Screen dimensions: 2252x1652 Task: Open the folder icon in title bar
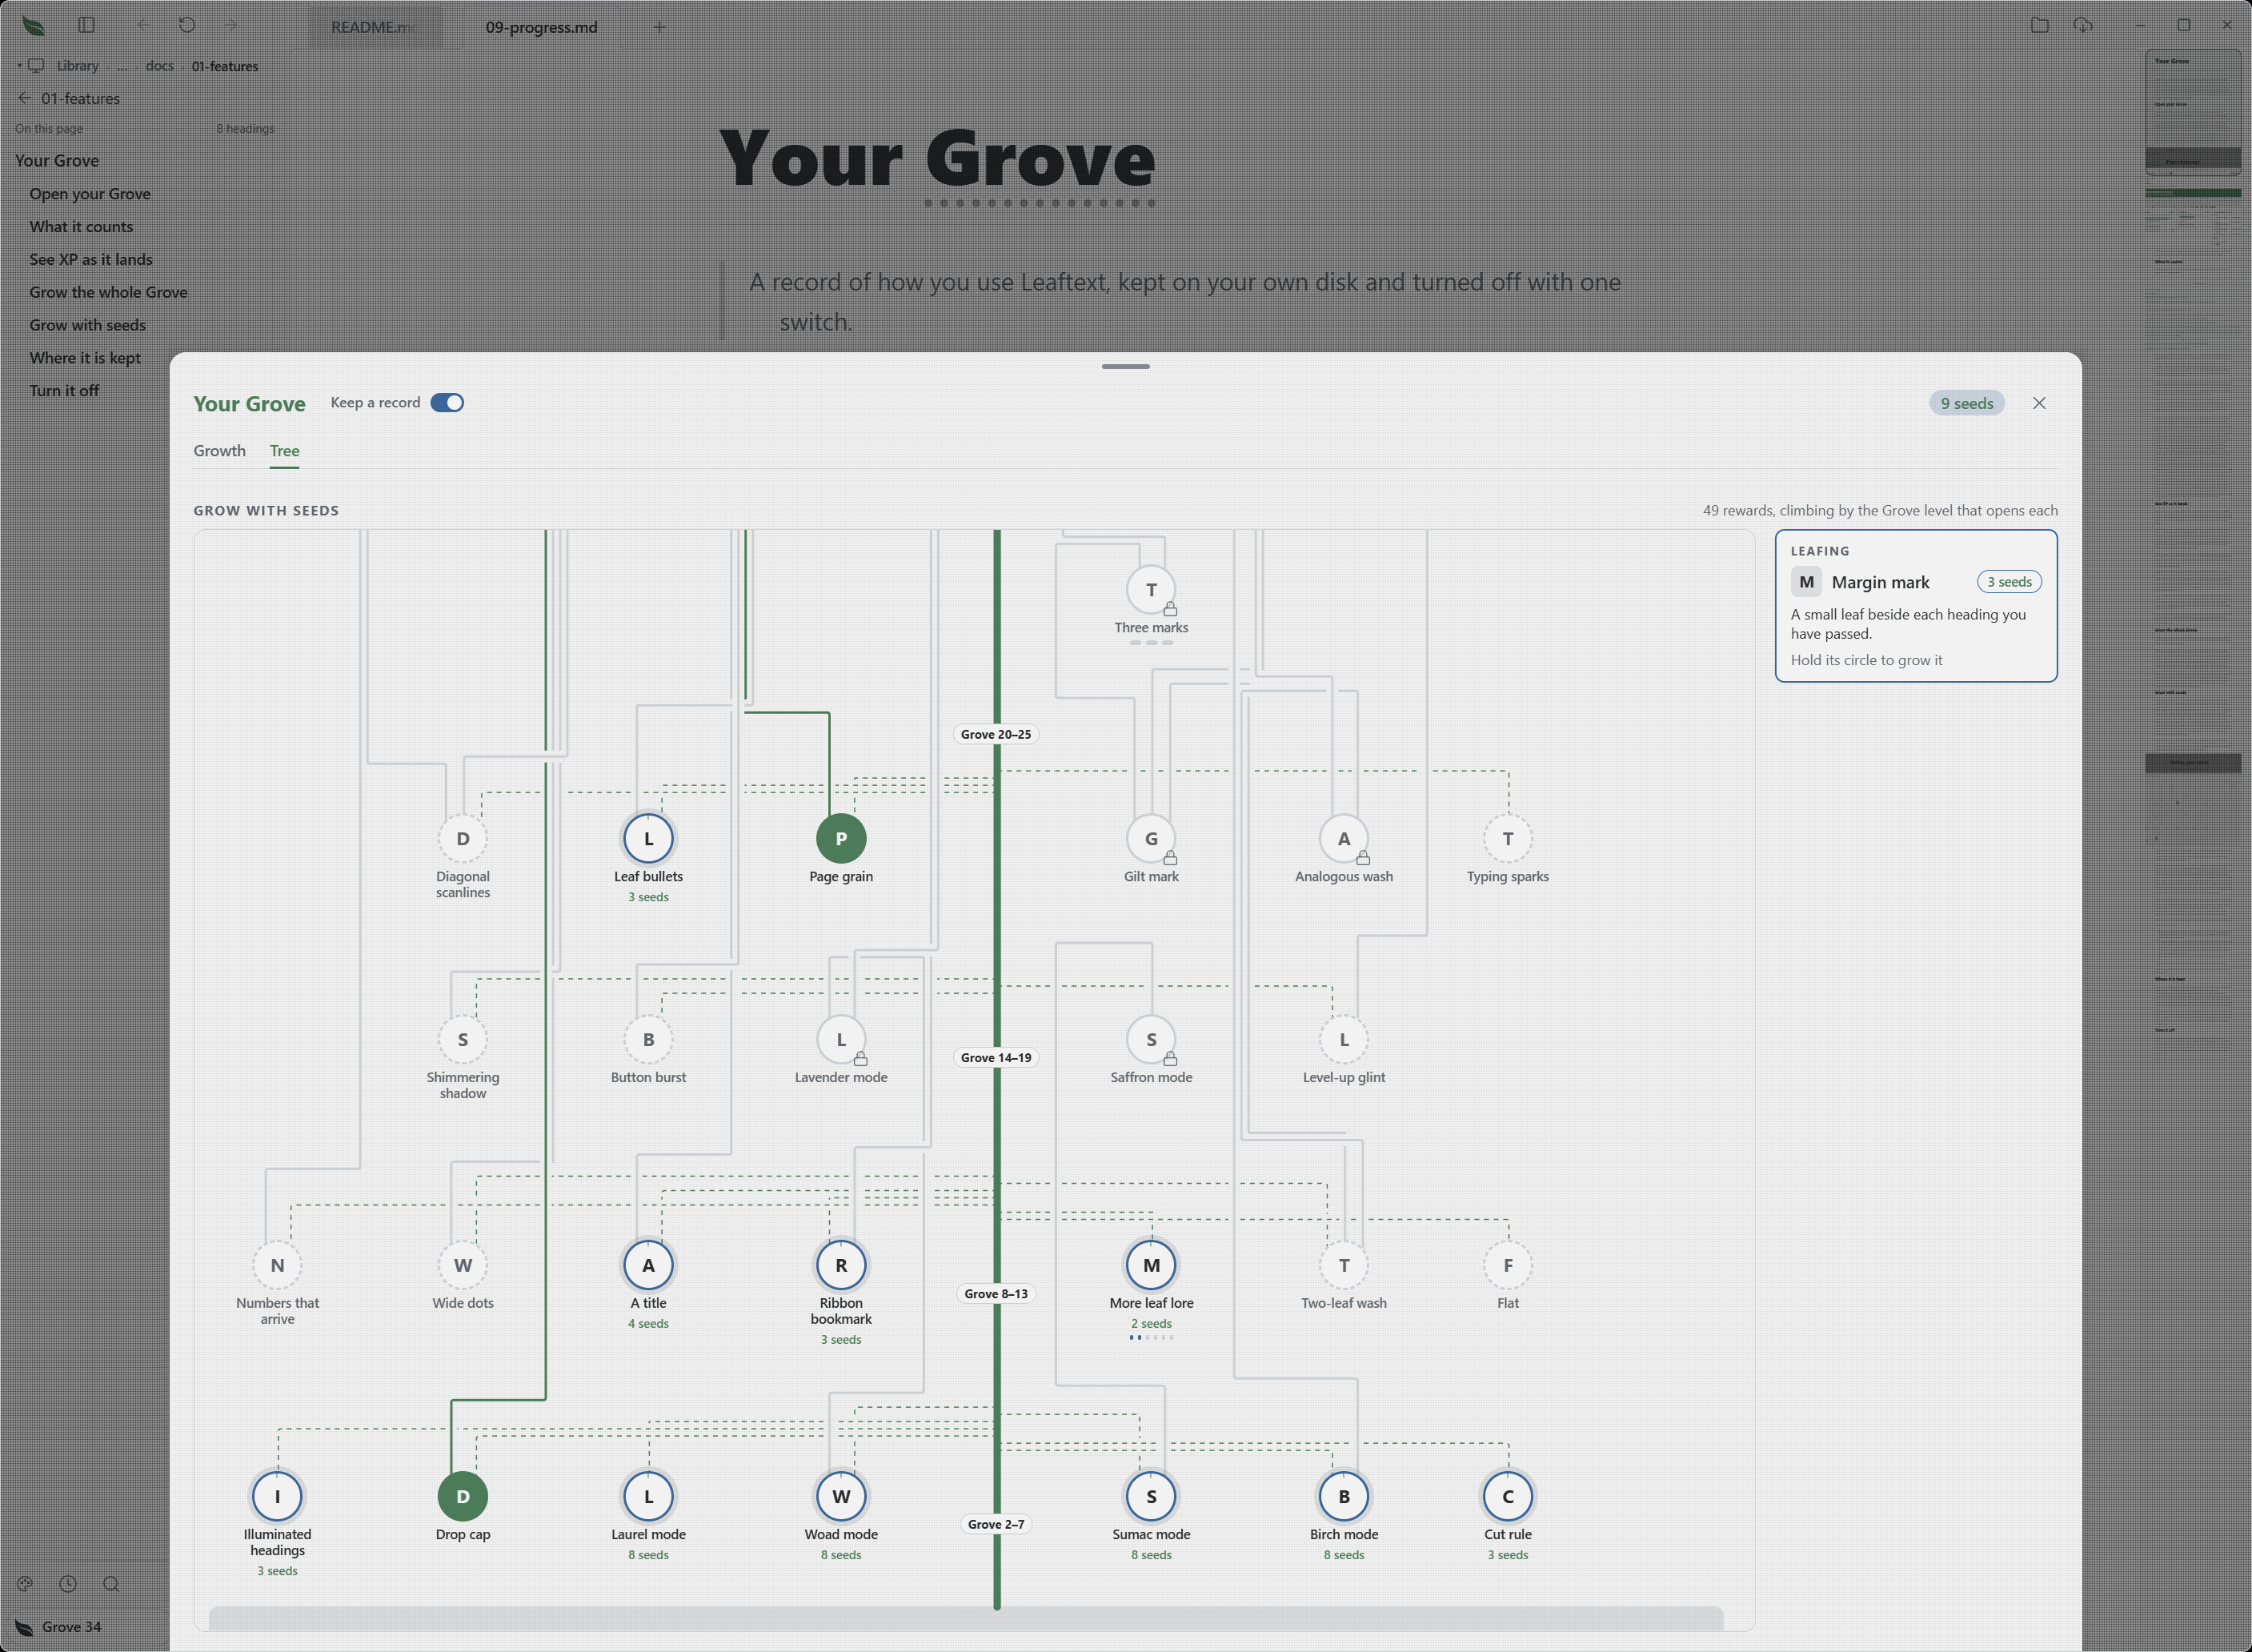point(2040,25)
